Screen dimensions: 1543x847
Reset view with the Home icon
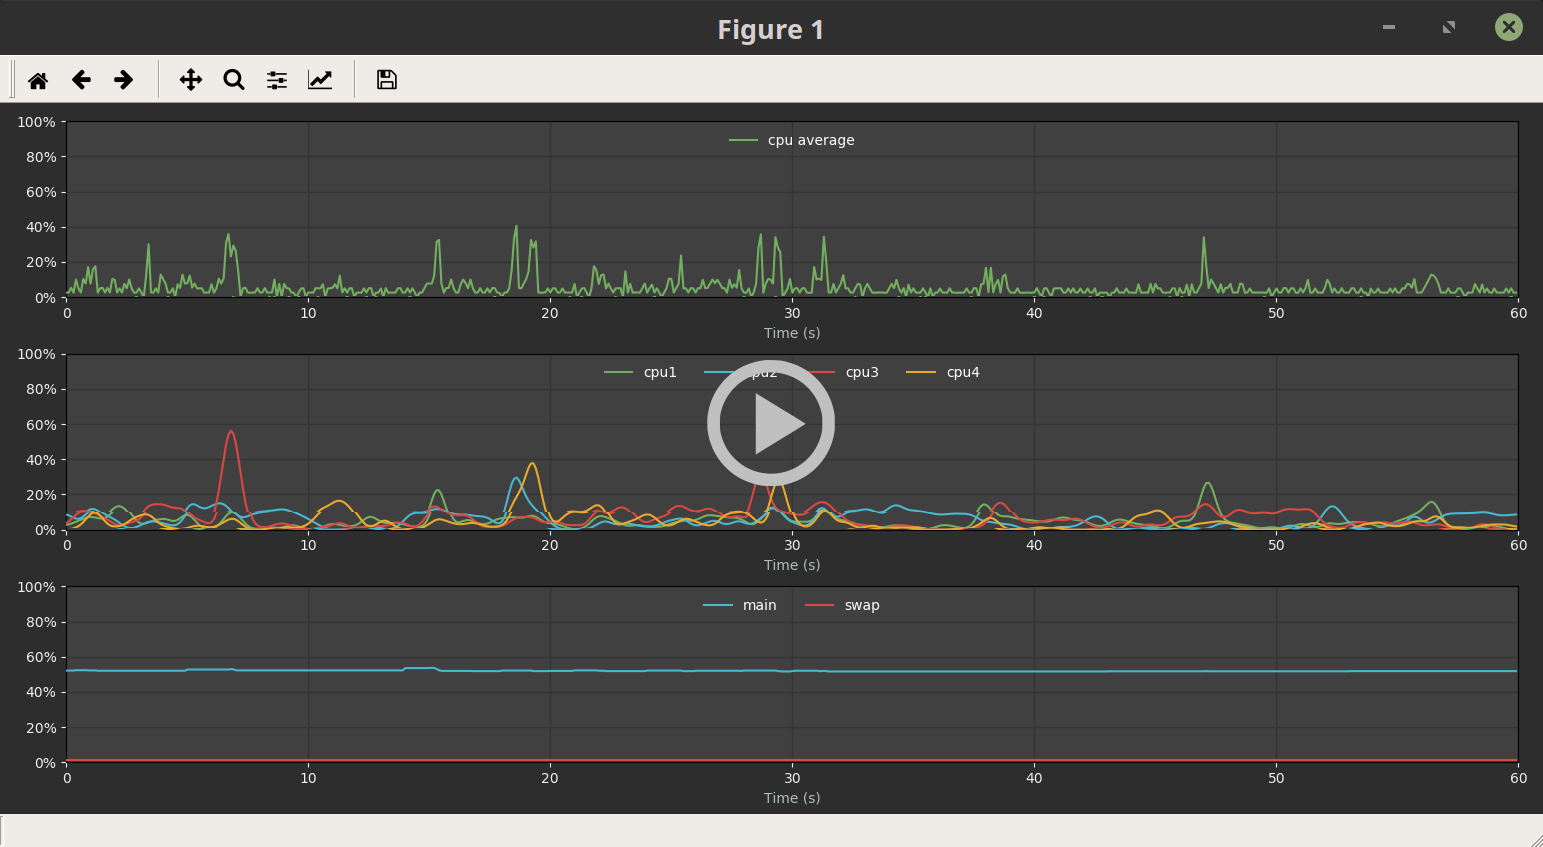38,79
